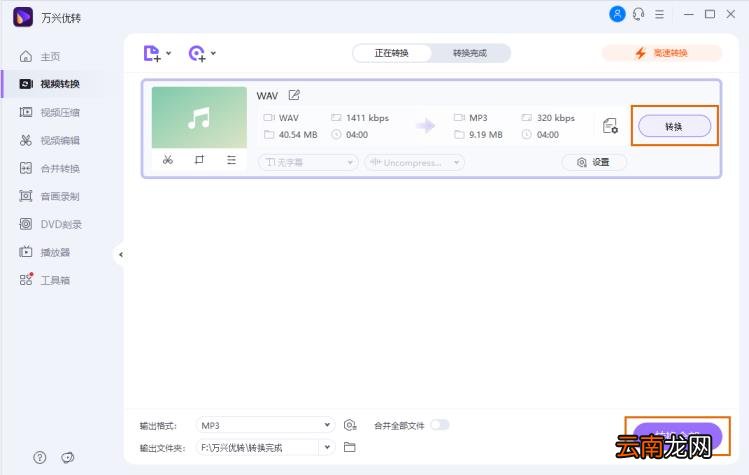Click the add file icon
Image resolution: width=749 pixels, height=475 pixels.
coord(152,54)
